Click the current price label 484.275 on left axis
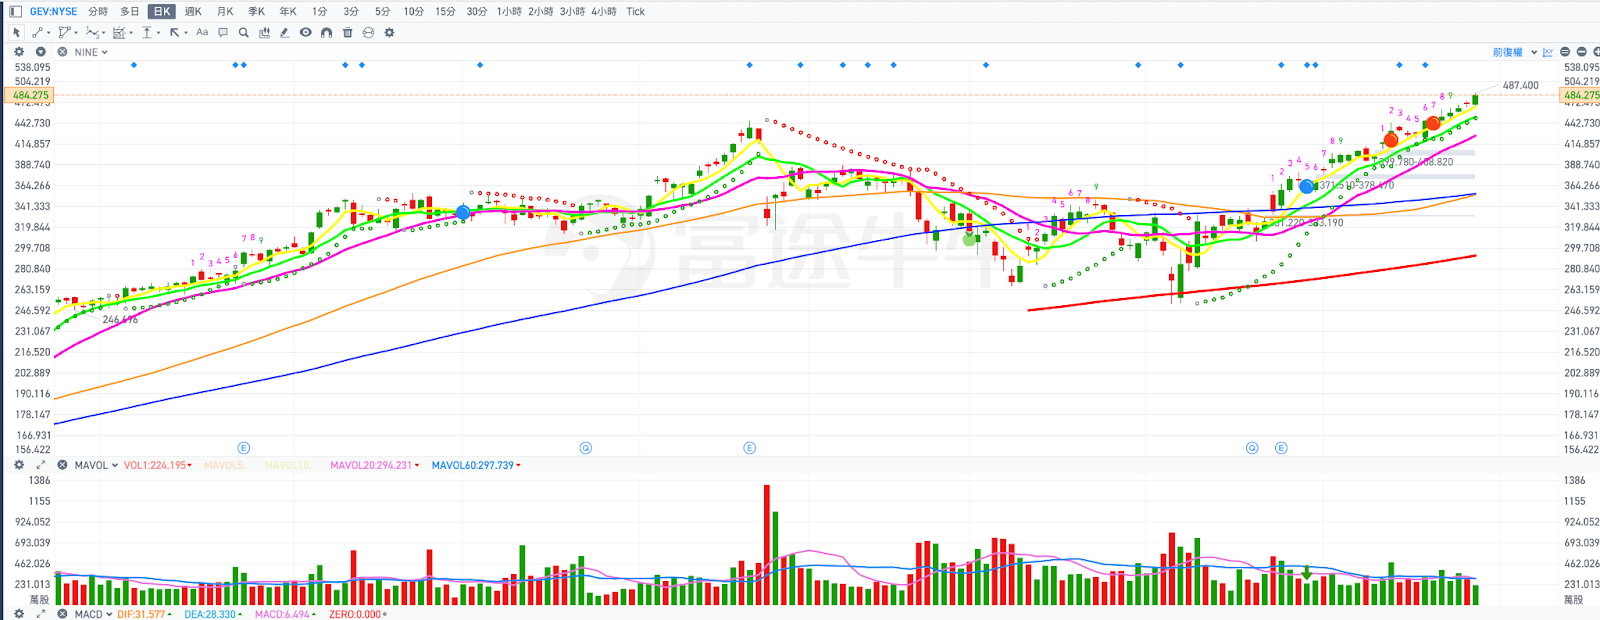The image size is (1600, 620). (x=28, y=95)
